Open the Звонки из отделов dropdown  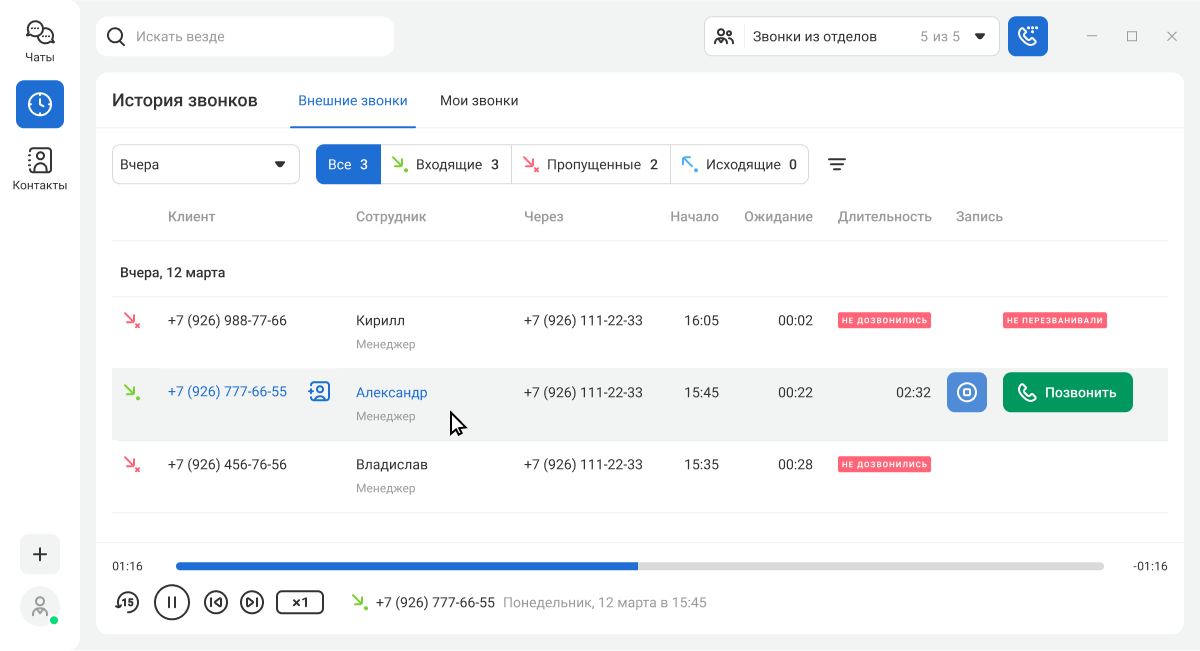click(x=851, y=37)
